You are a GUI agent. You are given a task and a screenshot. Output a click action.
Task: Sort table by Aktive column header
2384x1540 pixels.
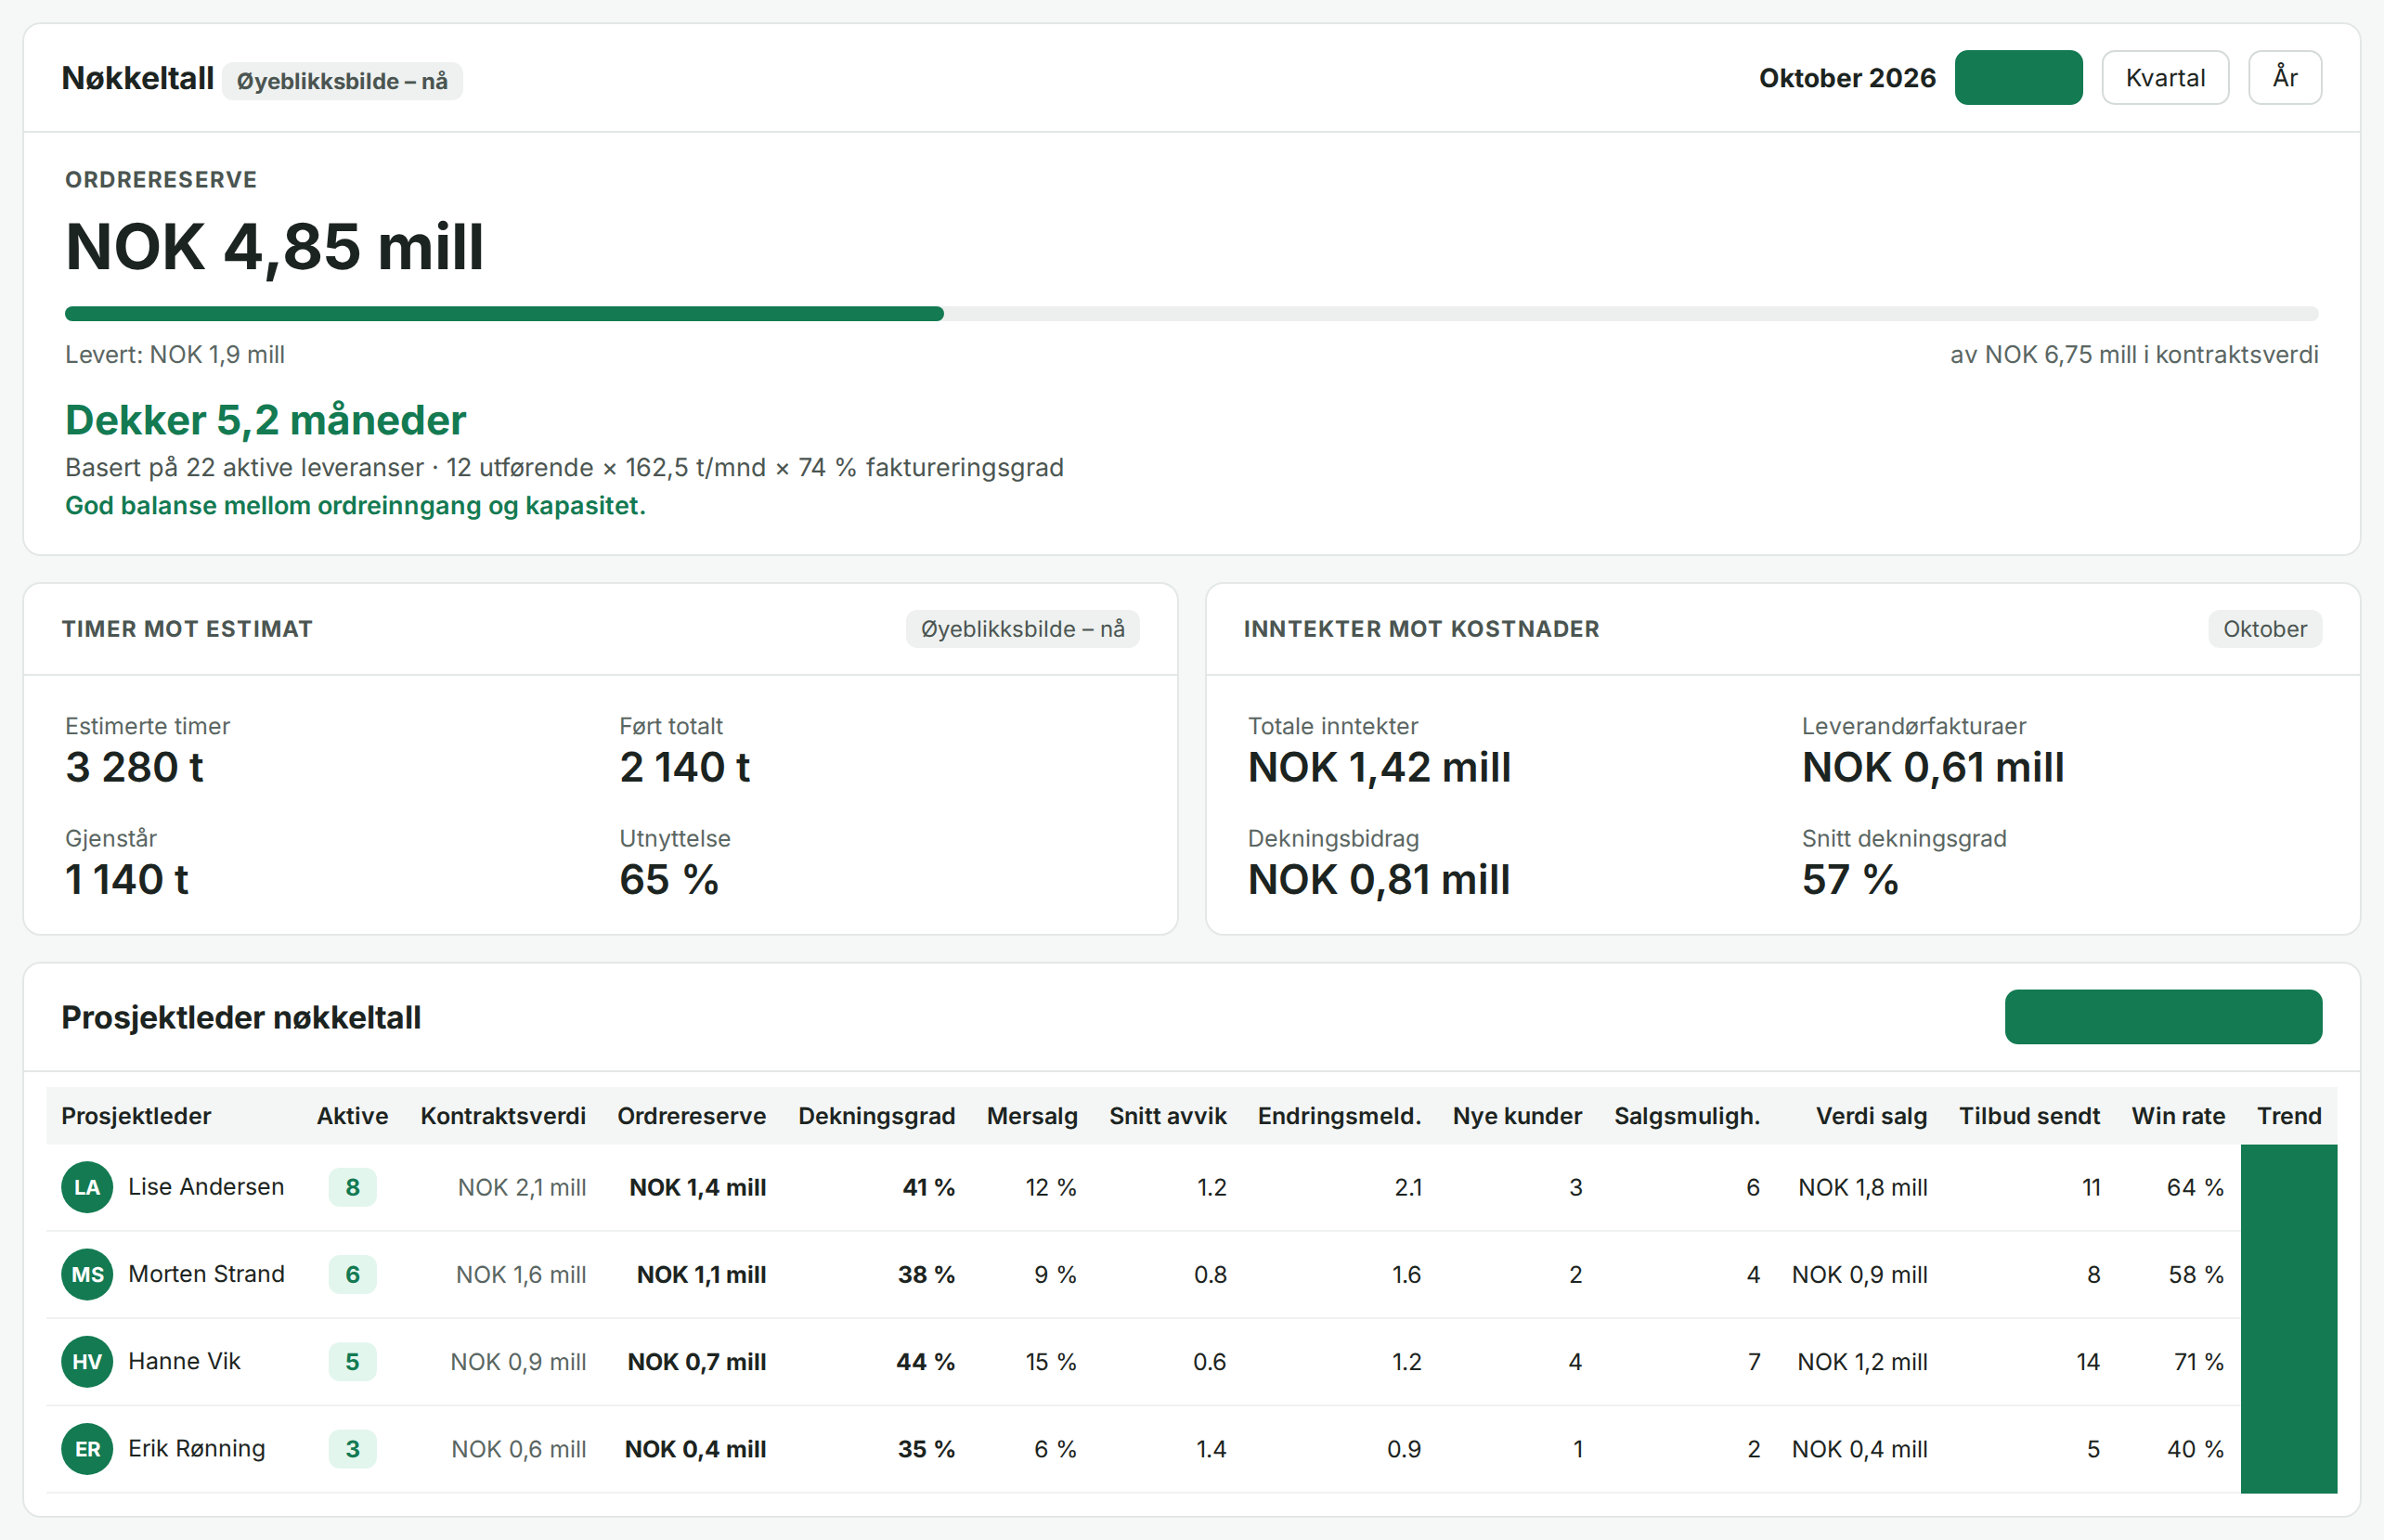tap(352, 1116)
